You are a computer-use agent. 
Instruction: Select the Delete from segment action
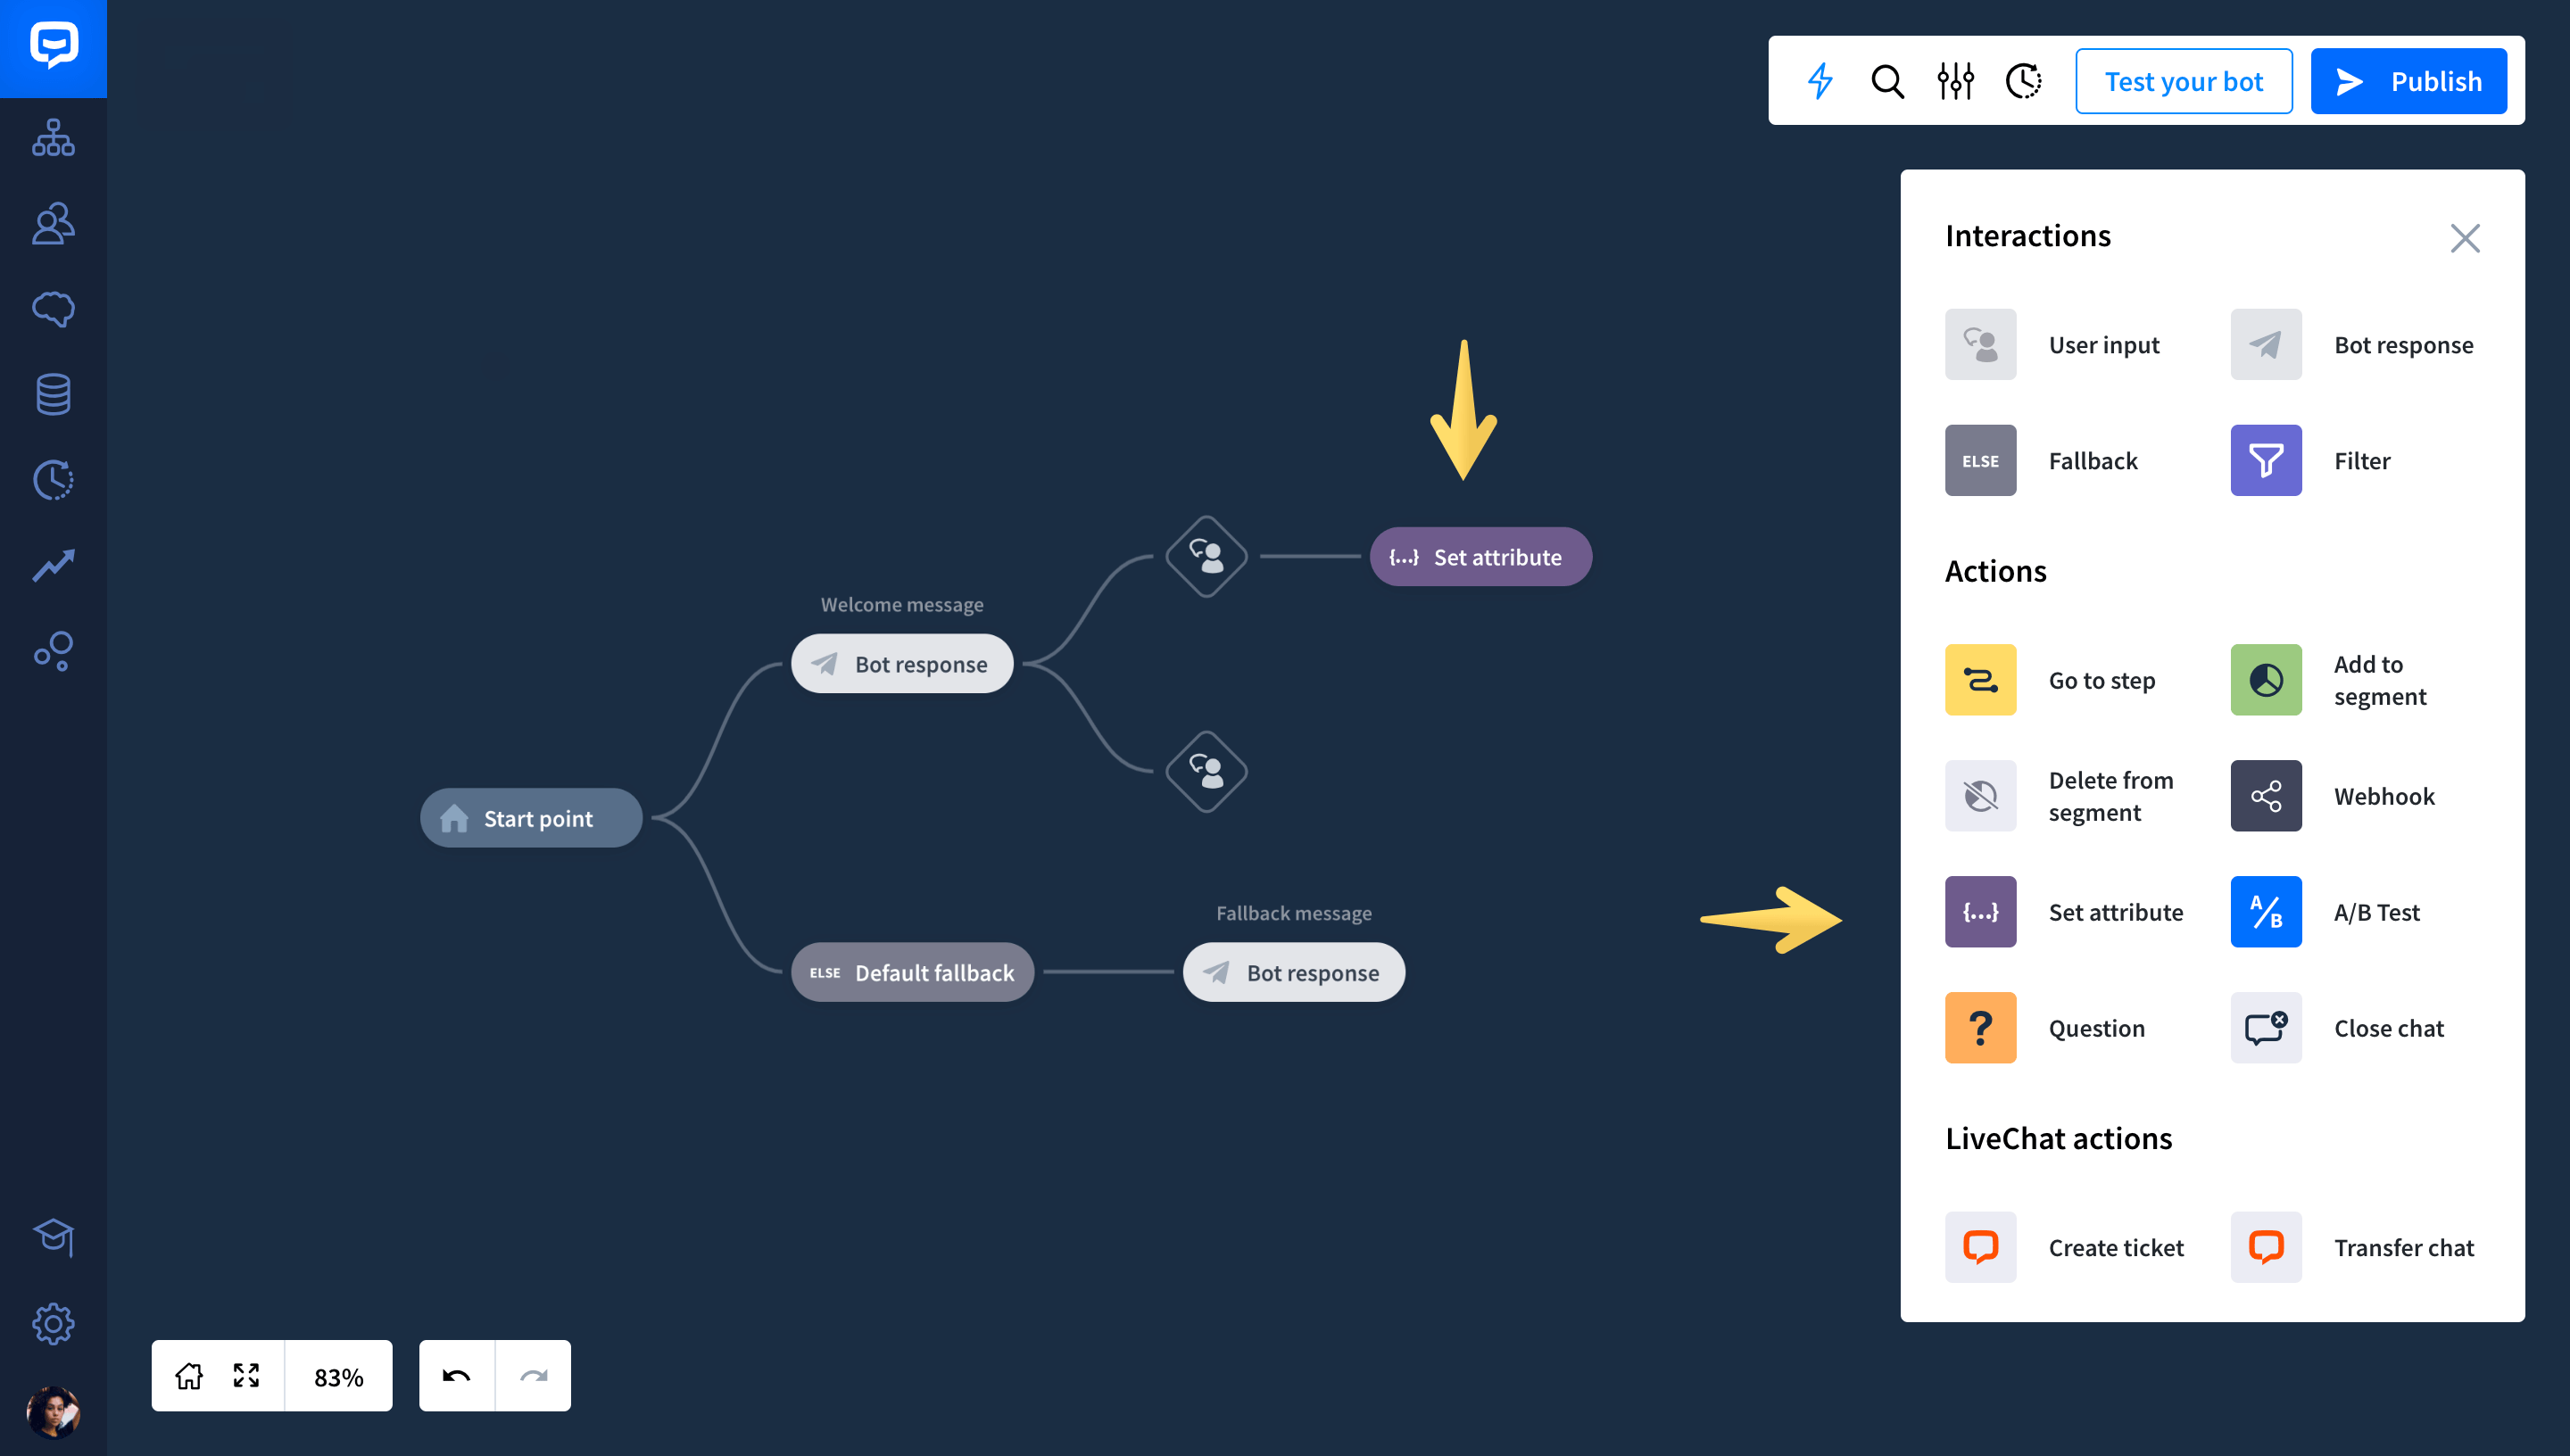2060,796
